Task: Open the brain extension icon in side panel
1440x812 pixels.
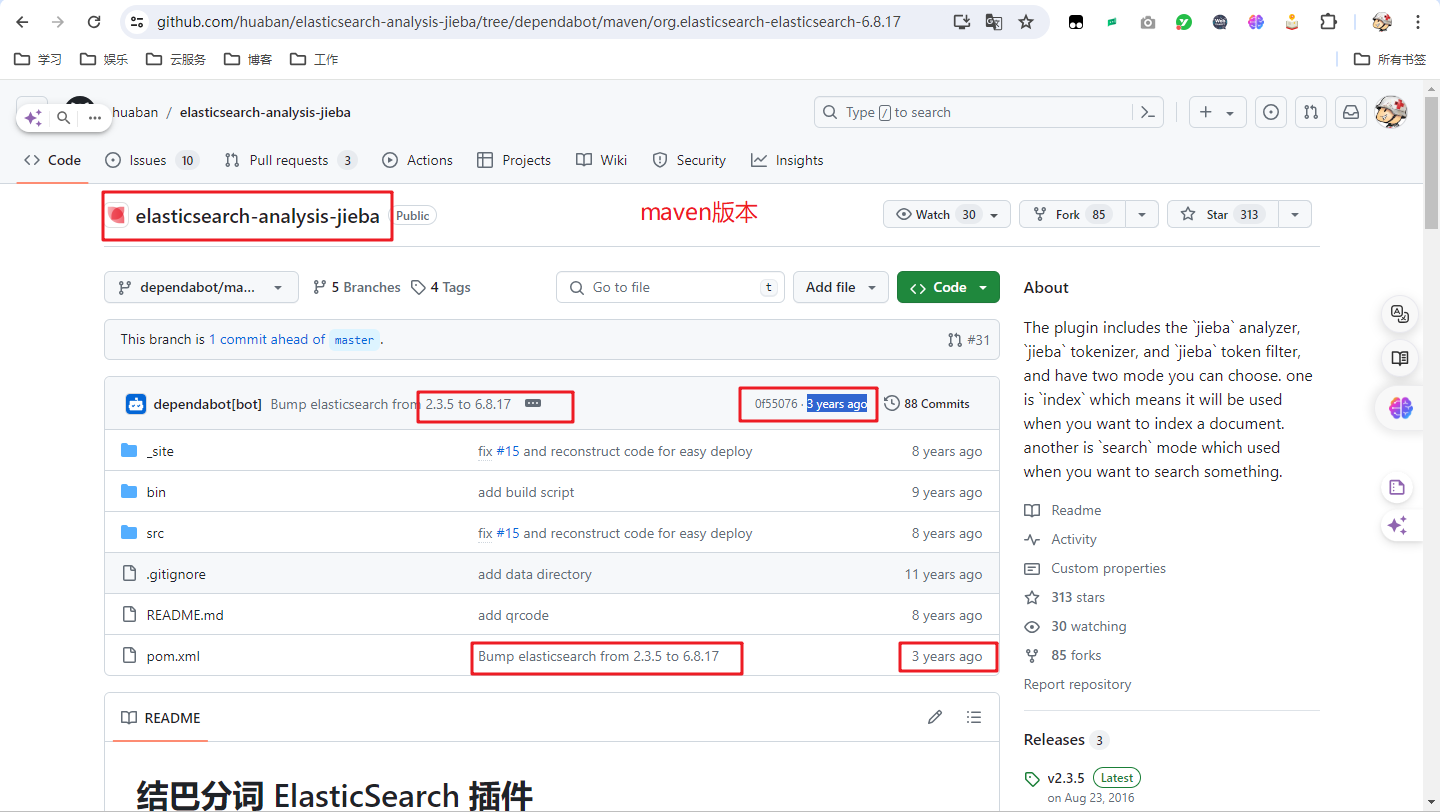Action: point(1399,408)
